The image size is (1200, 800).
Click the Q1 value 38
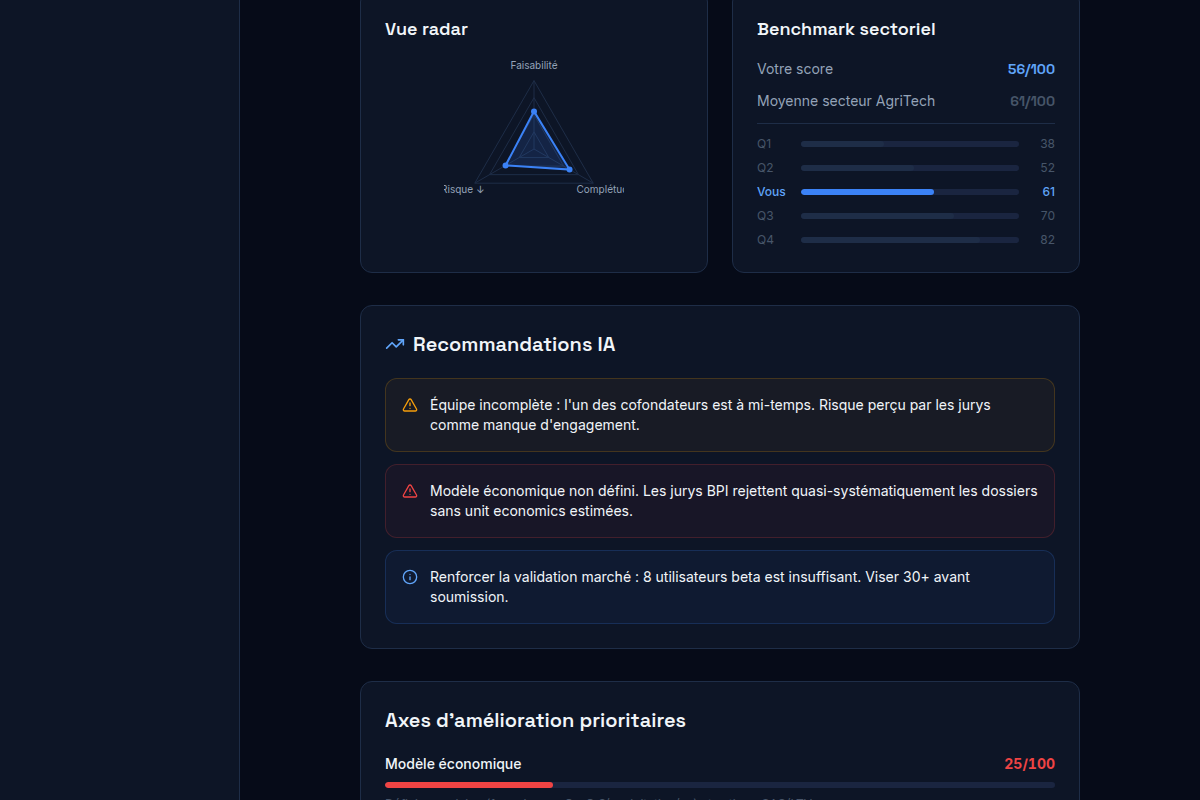(1047, 144)
